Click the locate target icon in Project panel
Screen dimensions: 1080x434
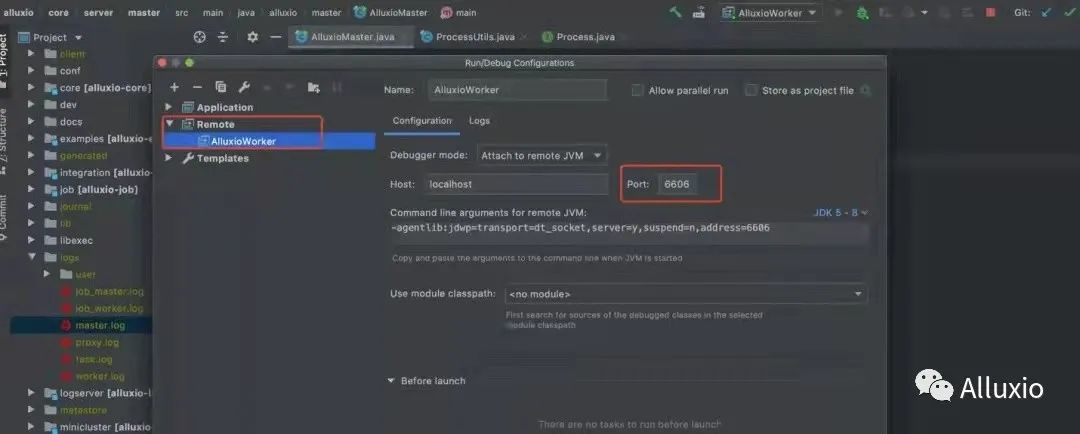pos(200,37)
